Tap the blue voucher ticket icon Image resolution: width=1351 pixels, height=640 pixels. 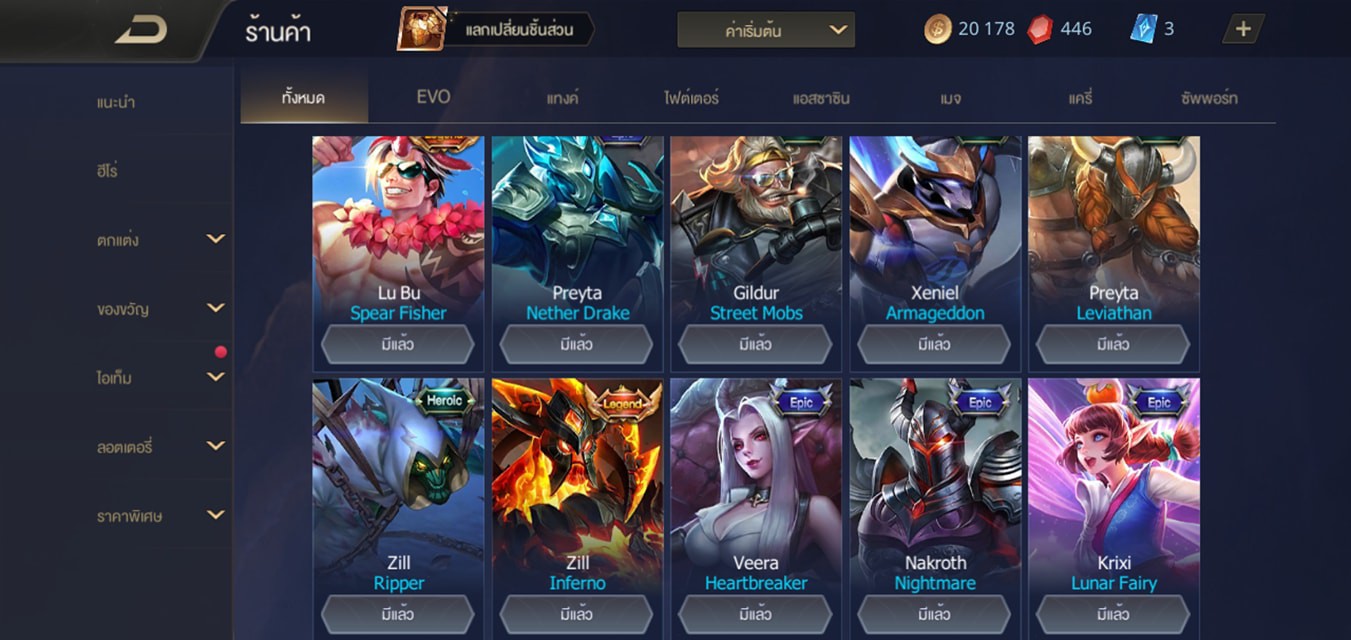tap(1143, 29)
